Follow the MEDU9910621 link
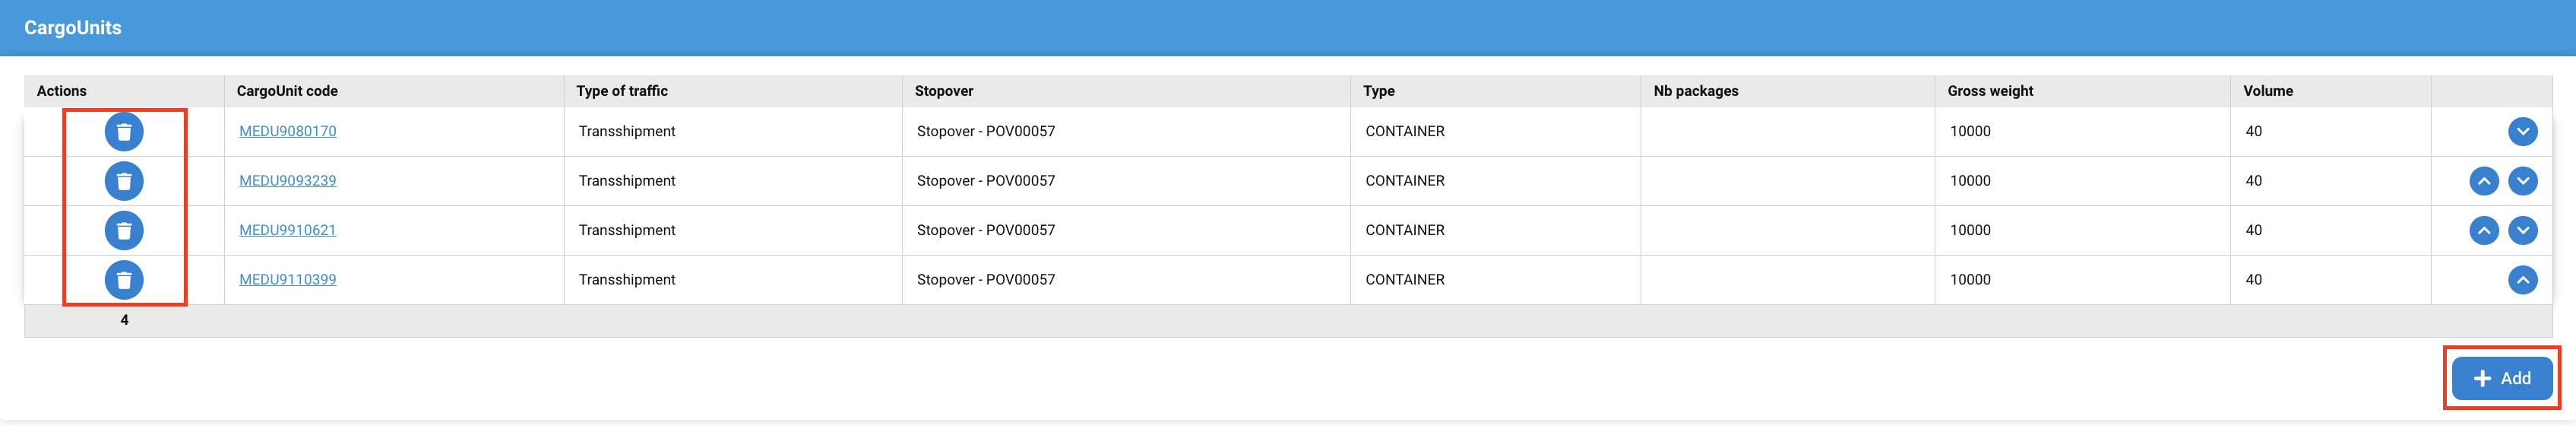 tap(287, 230)
